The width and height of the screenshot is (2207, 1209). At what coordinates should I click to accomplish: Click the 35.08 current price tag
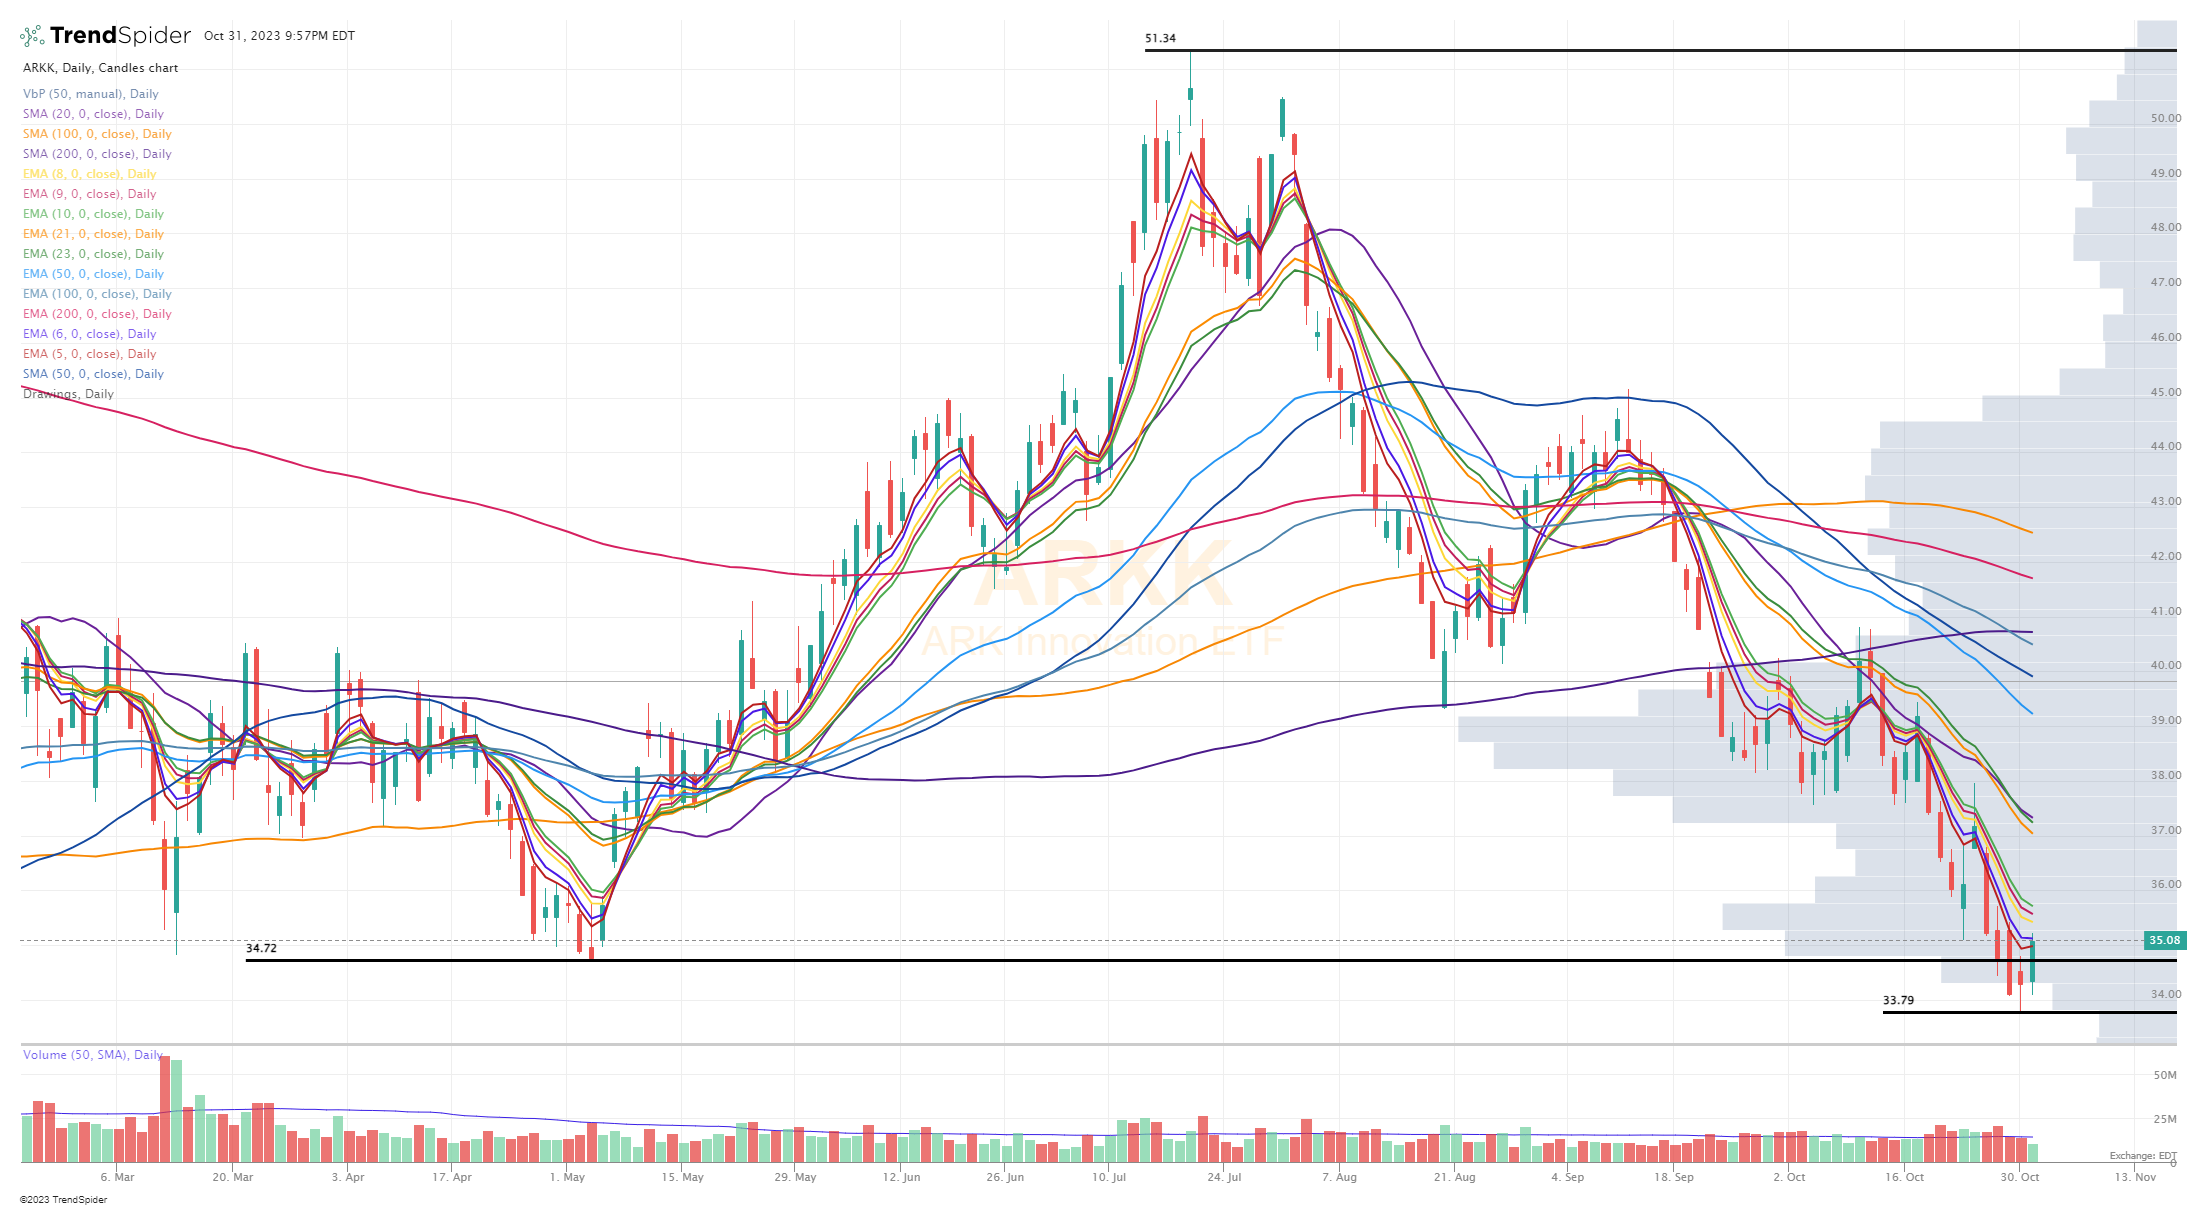[2165, 940]
